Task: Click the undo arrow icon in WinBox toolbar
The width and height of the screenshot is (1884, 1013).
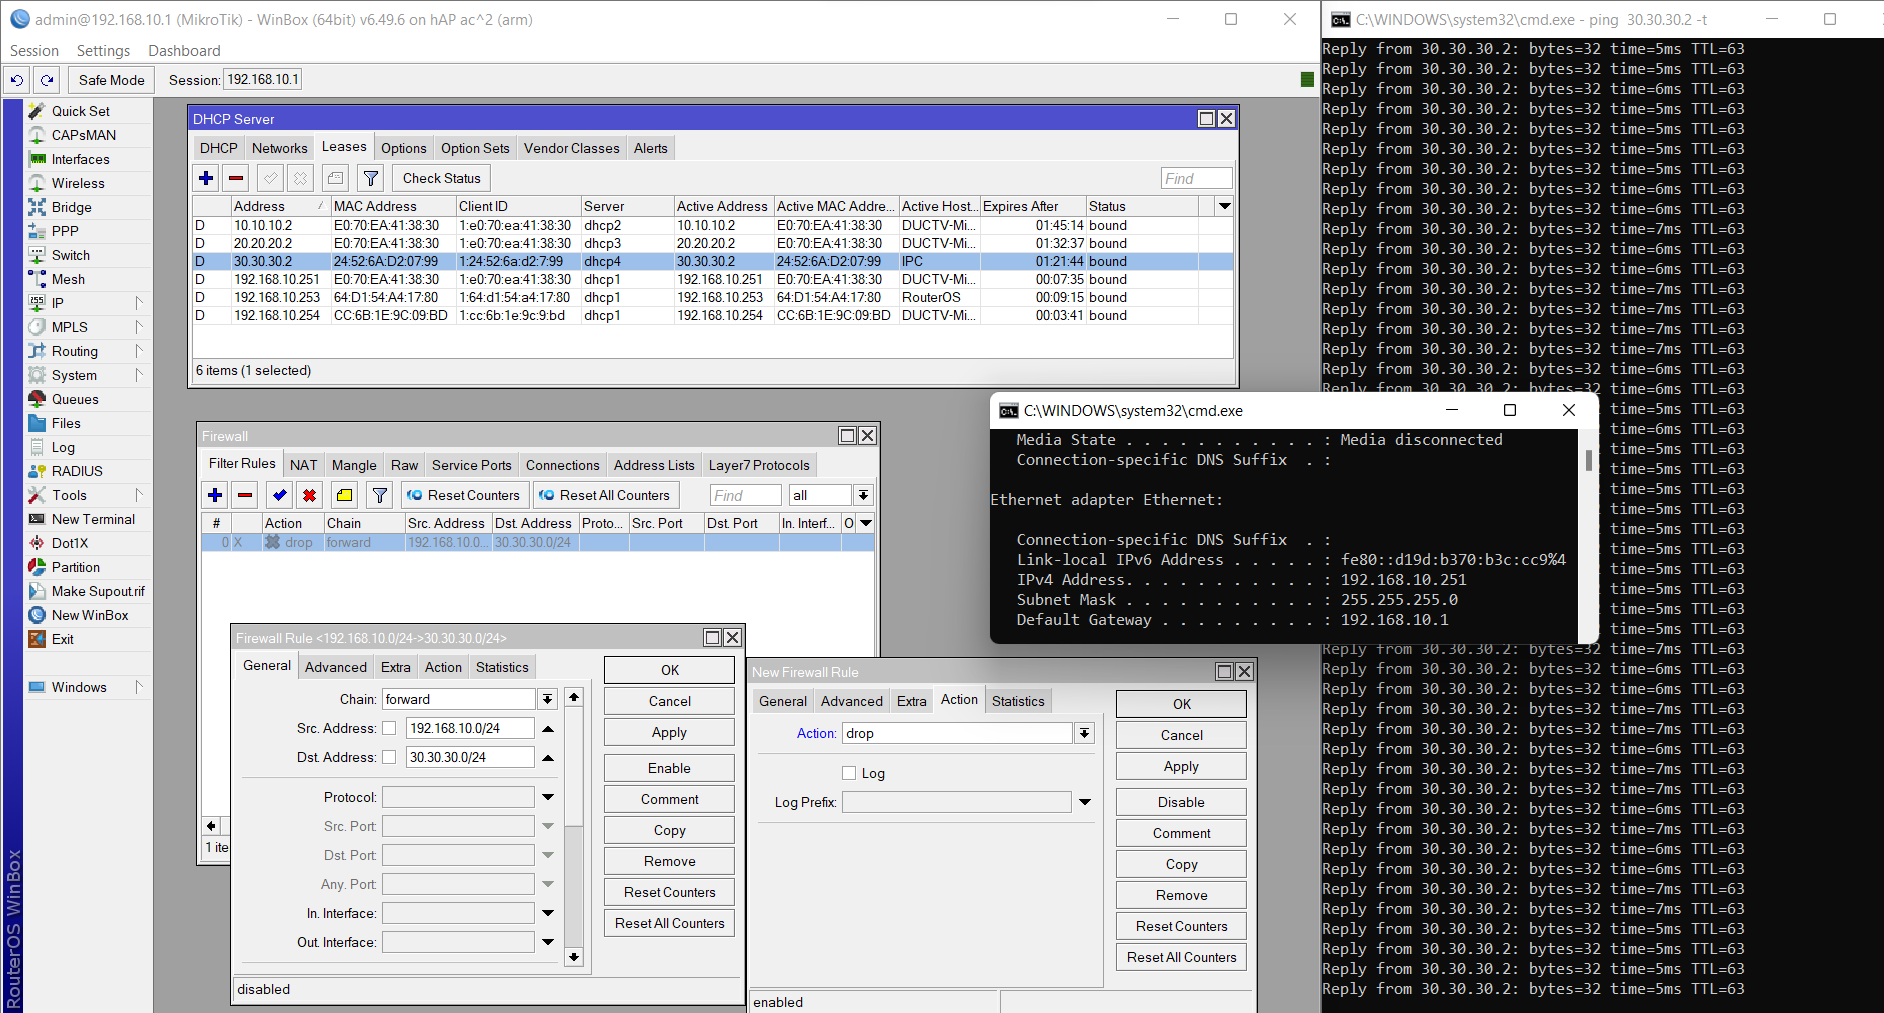Action: click(x=17, y=80)
